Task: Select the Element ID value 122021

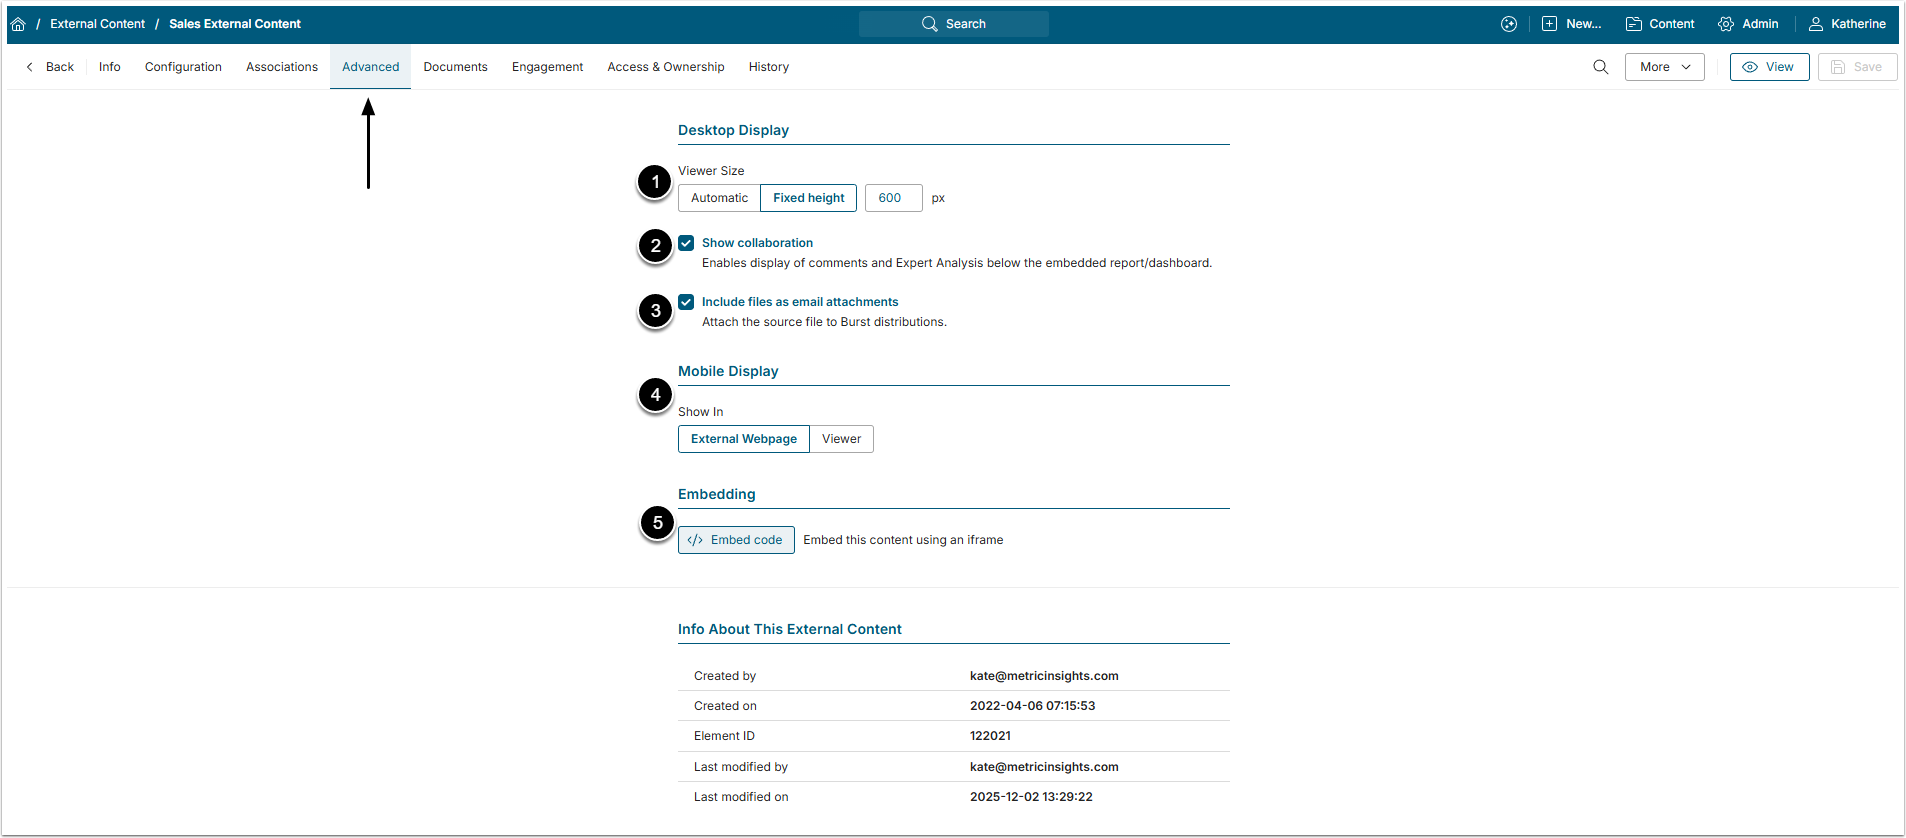Action: point(990,736)
